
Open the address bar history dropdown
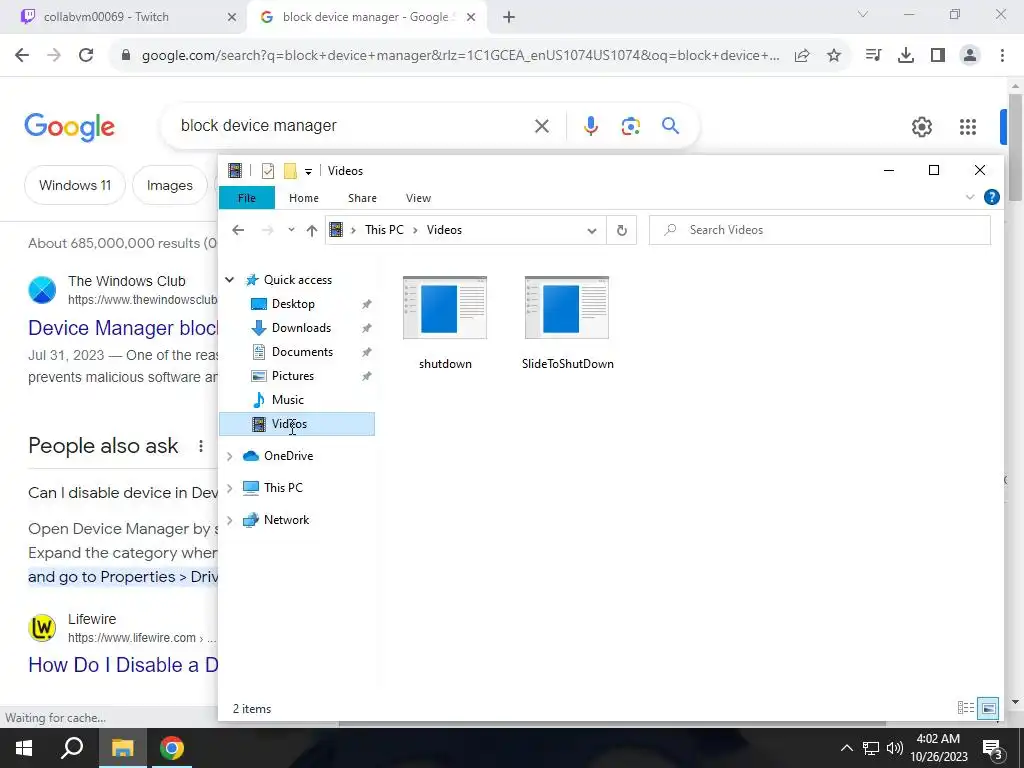(592, 230)
